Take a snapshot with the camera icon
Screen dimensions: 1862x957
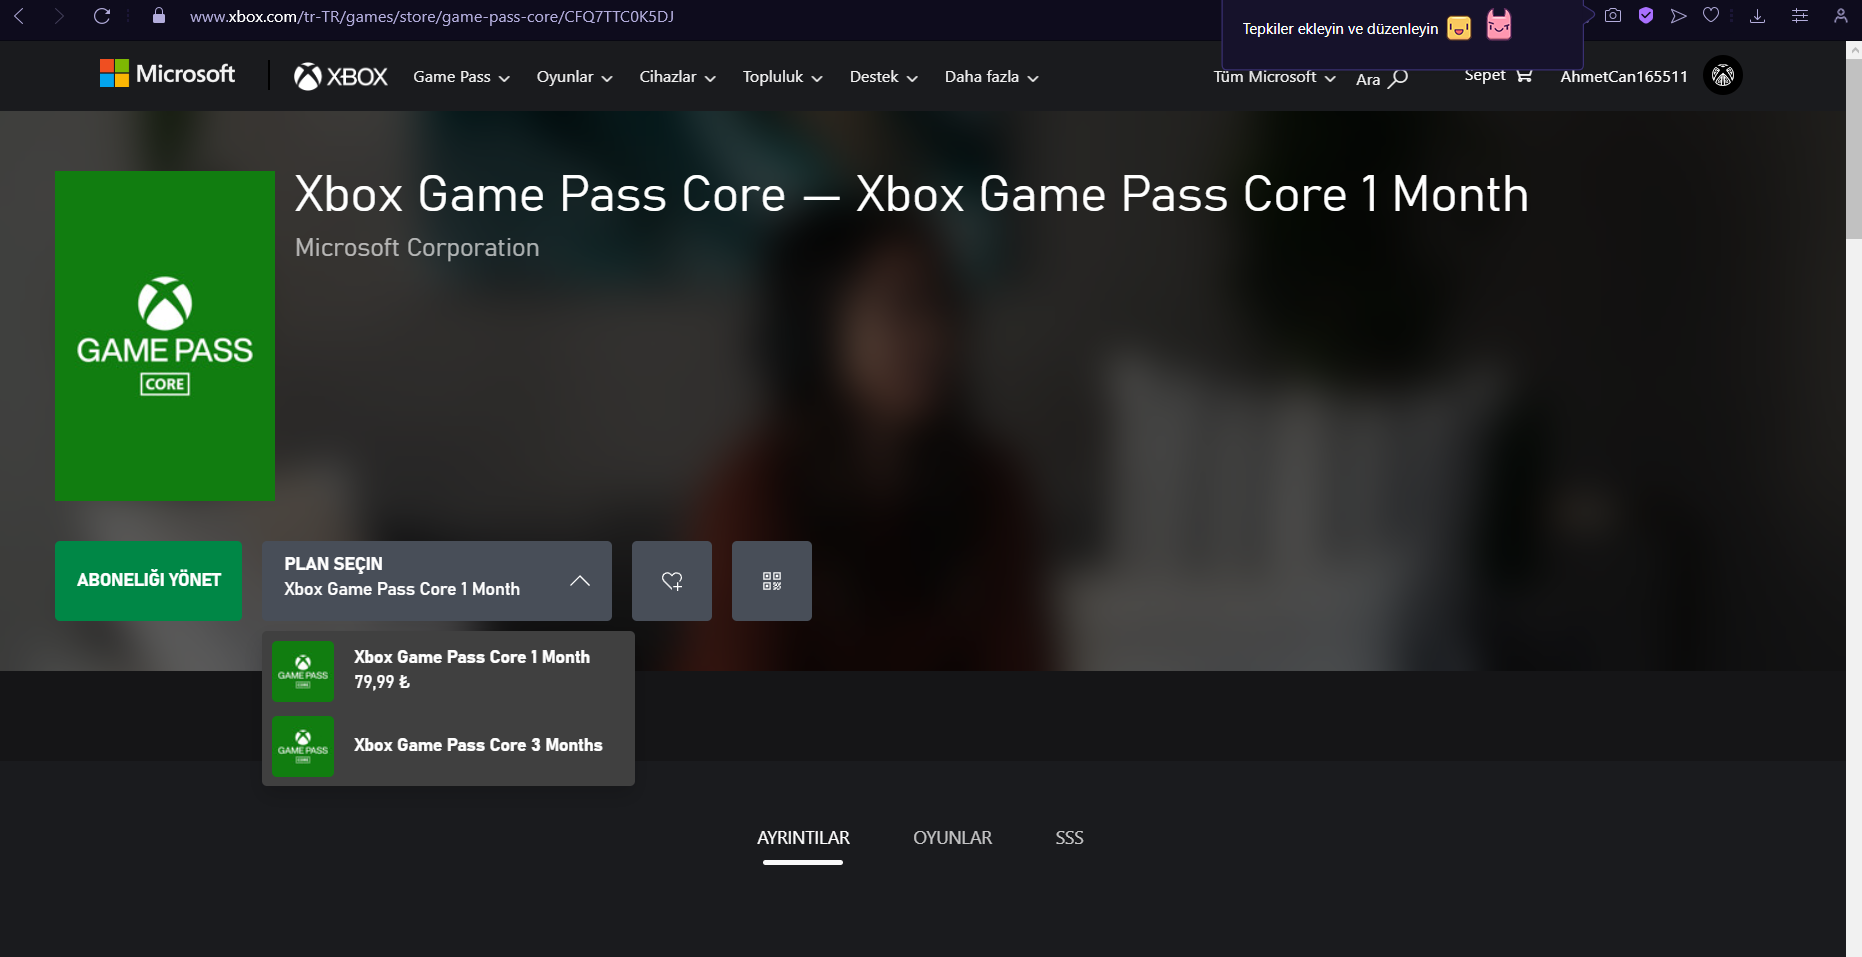coord(1613,15)
